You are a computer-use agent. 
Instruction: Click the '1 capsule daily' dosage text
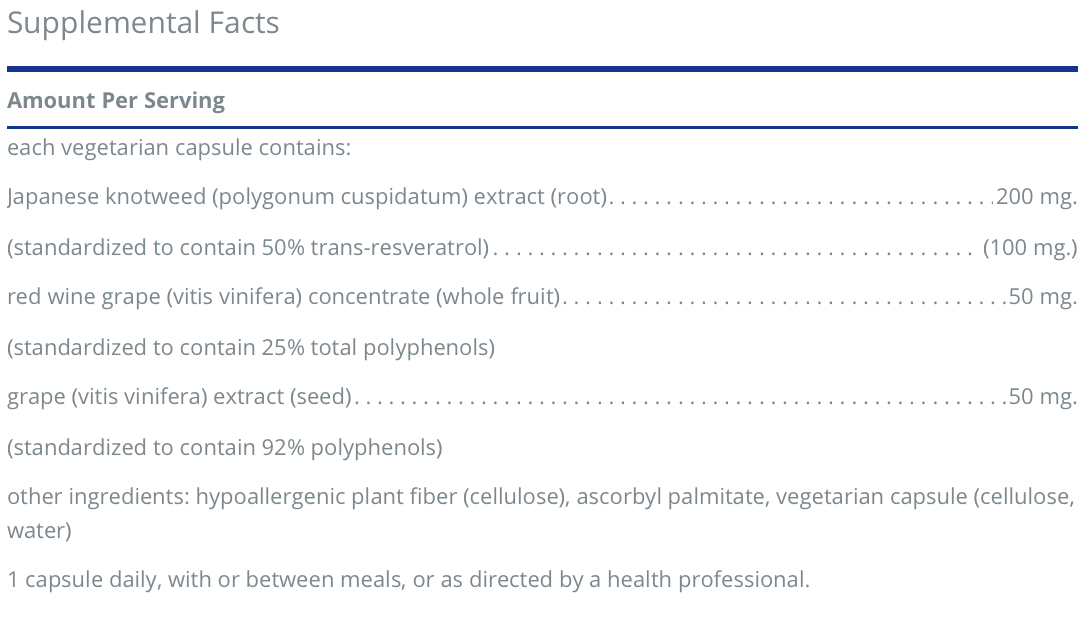click(84, 579)
